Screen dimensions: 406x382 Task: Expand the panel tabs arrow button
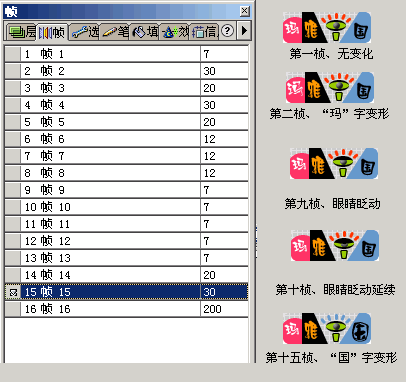pos(244,31)
